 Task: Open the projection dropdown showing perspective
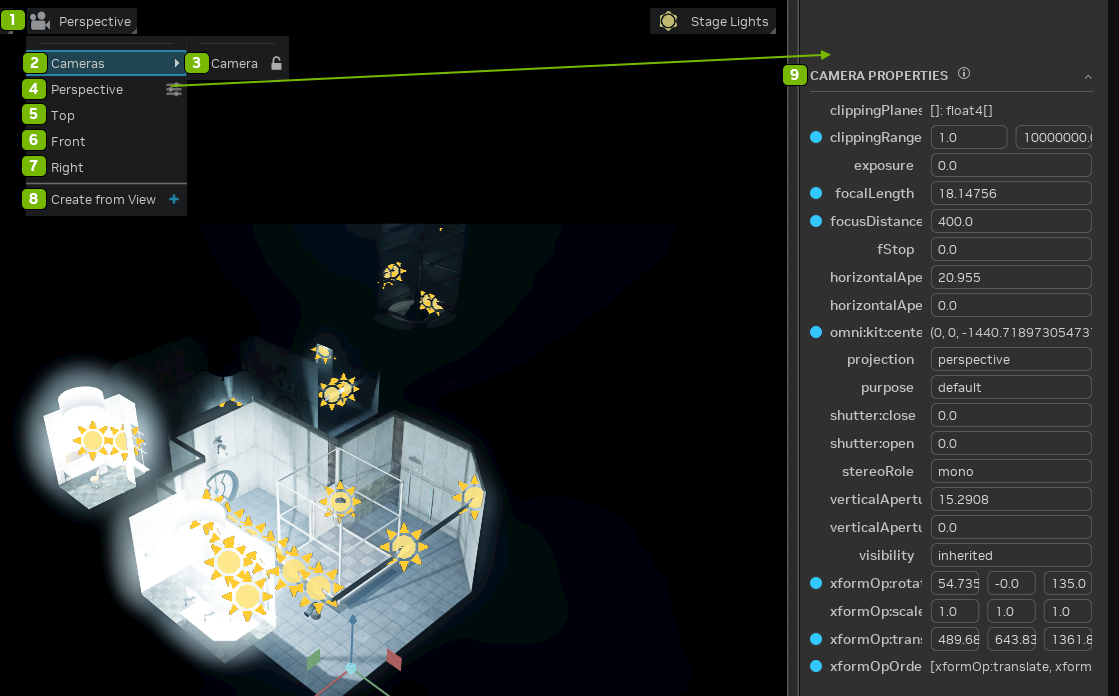pos(1010,359)
